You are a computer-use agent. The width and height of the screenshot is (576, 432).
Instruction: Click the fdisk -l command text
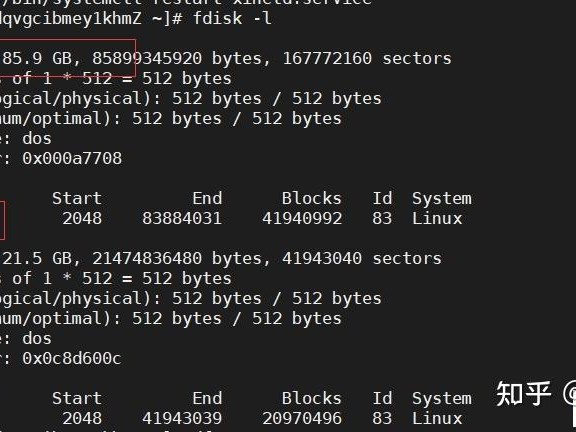point(233,18)
